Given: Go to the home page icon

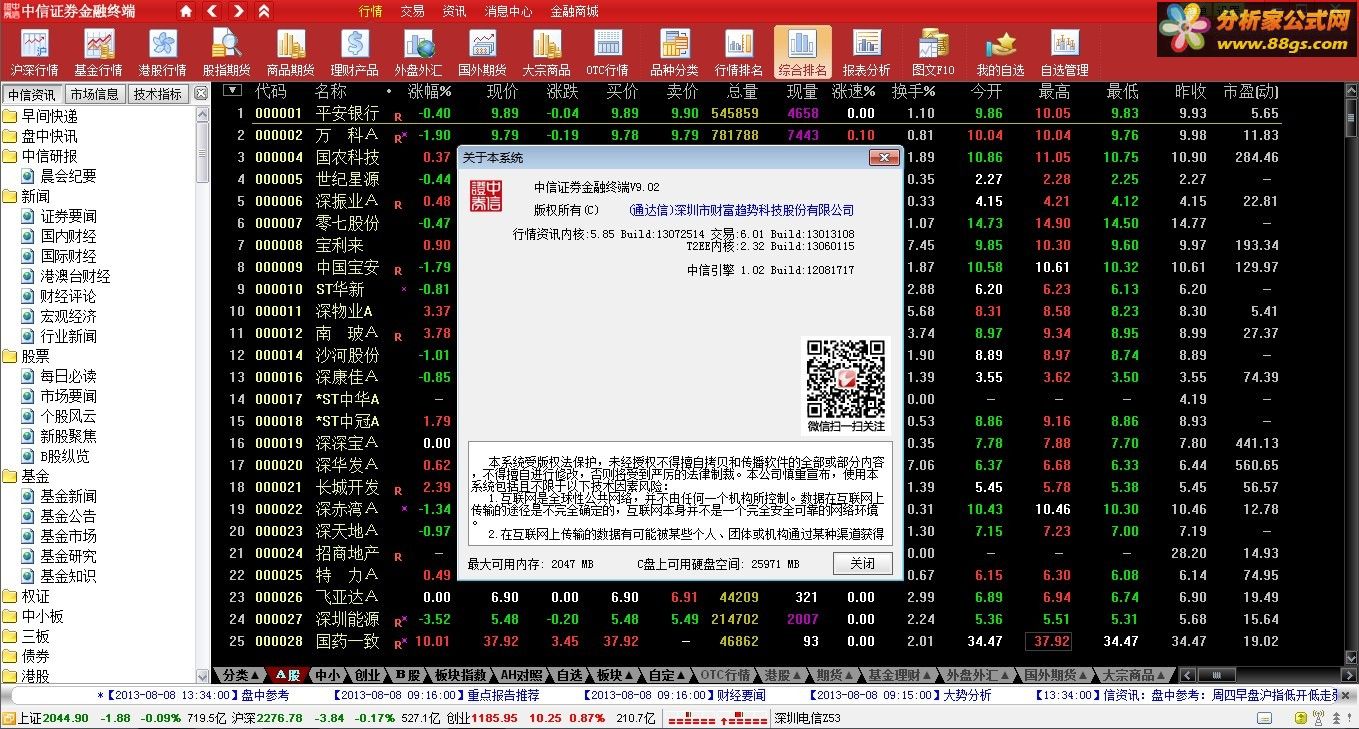Looking at the screenshot, I should coord(186,11).
